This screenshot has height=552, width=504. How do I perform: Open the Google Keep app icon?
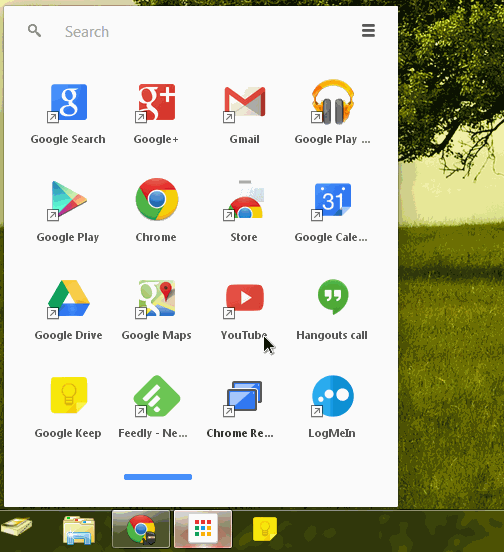point(69,395)
